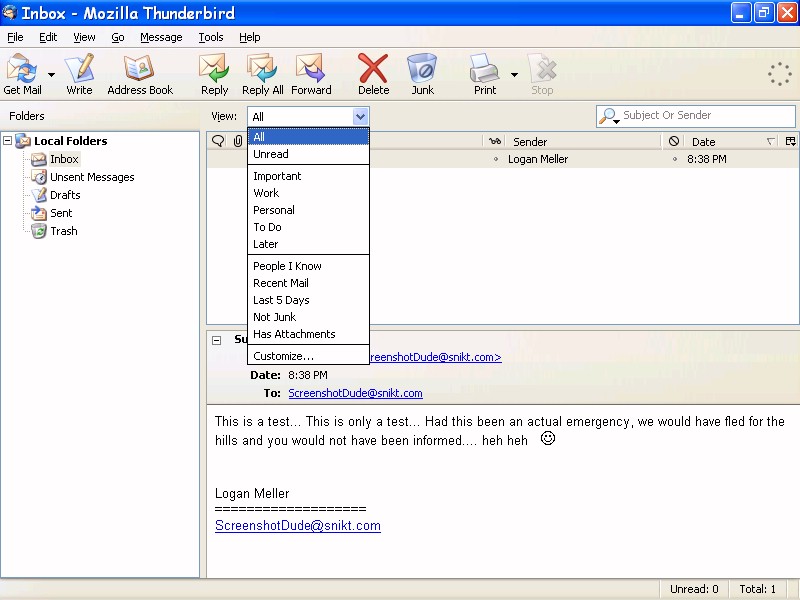The width and height of the screenshot is (800, 600).
Task: Select Unread in the View list
Action: pos(308,154)
